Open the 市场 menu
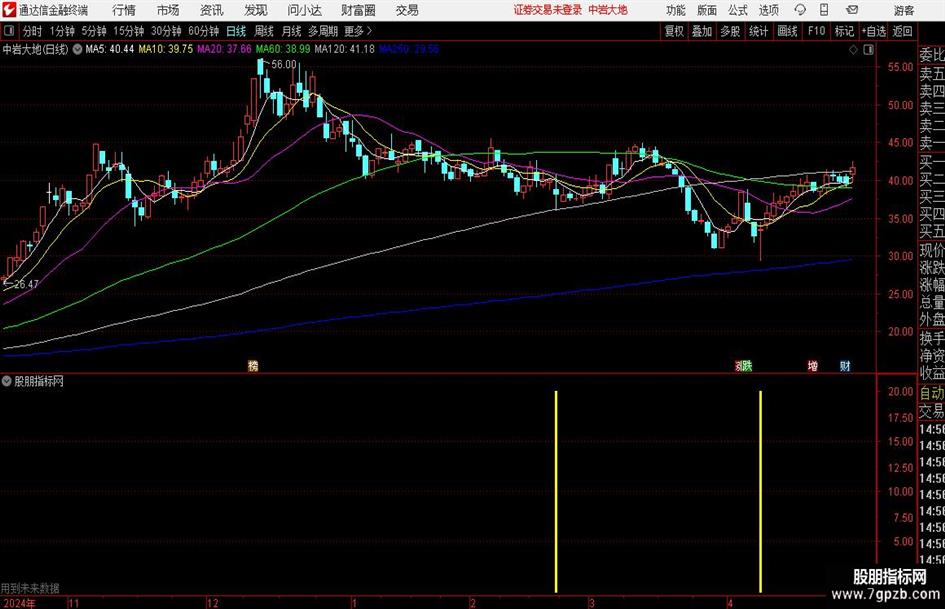The image size is (945, 609). 168,10
